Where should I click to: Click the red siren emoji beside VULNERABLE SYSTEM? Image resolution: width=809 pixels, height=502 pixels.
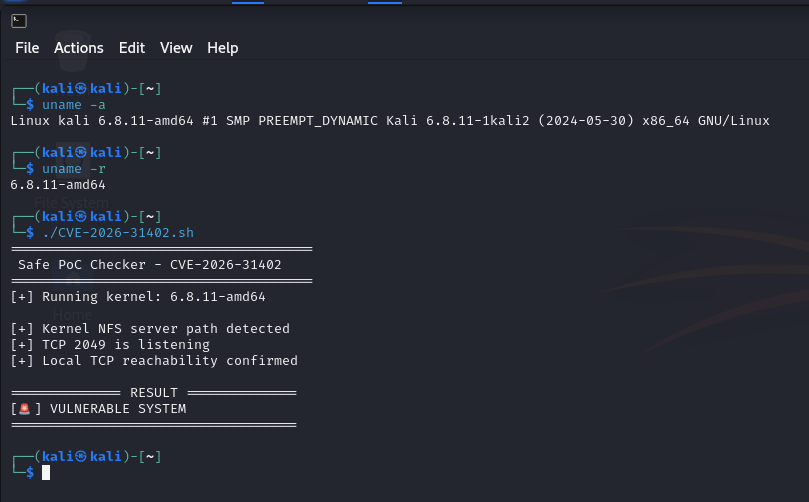[24, 409]
